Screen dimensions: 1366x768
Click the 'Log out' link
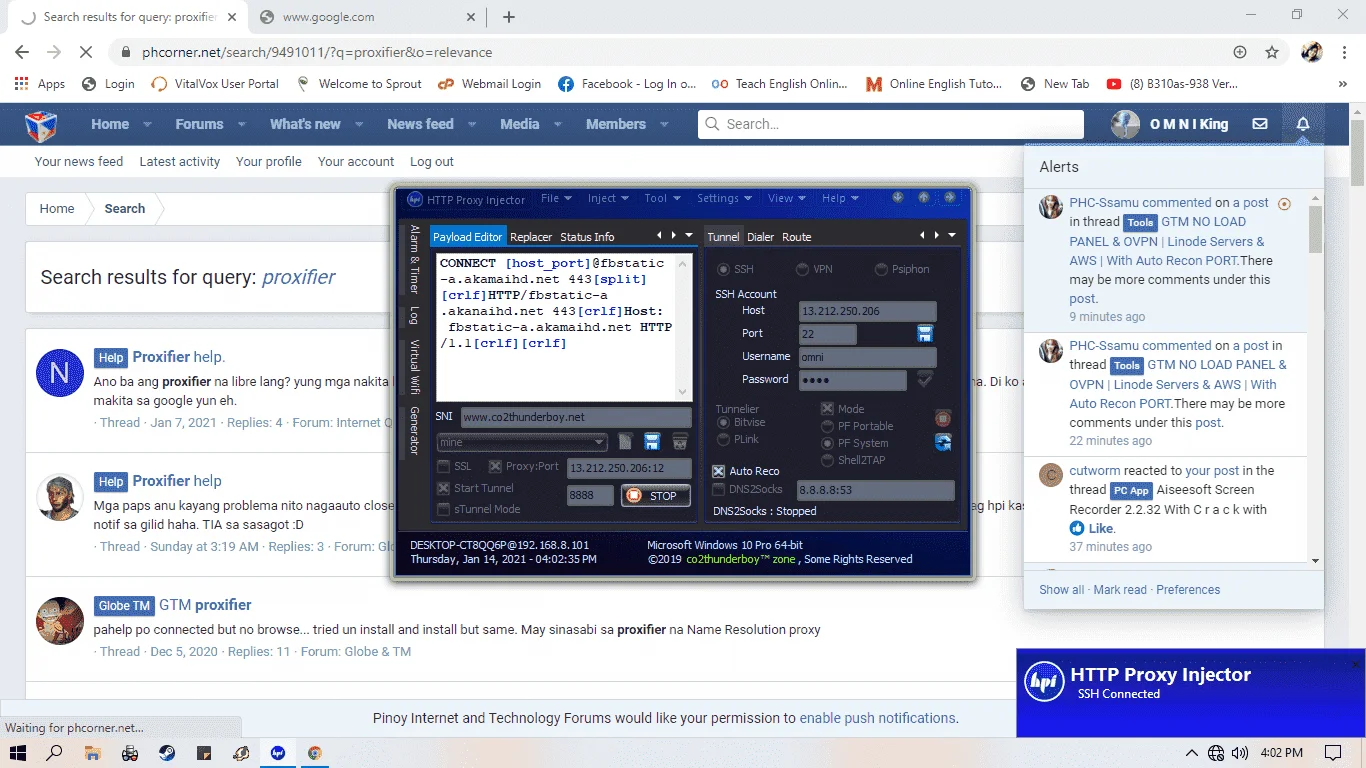pyautogui.click(x=432, y=161)
